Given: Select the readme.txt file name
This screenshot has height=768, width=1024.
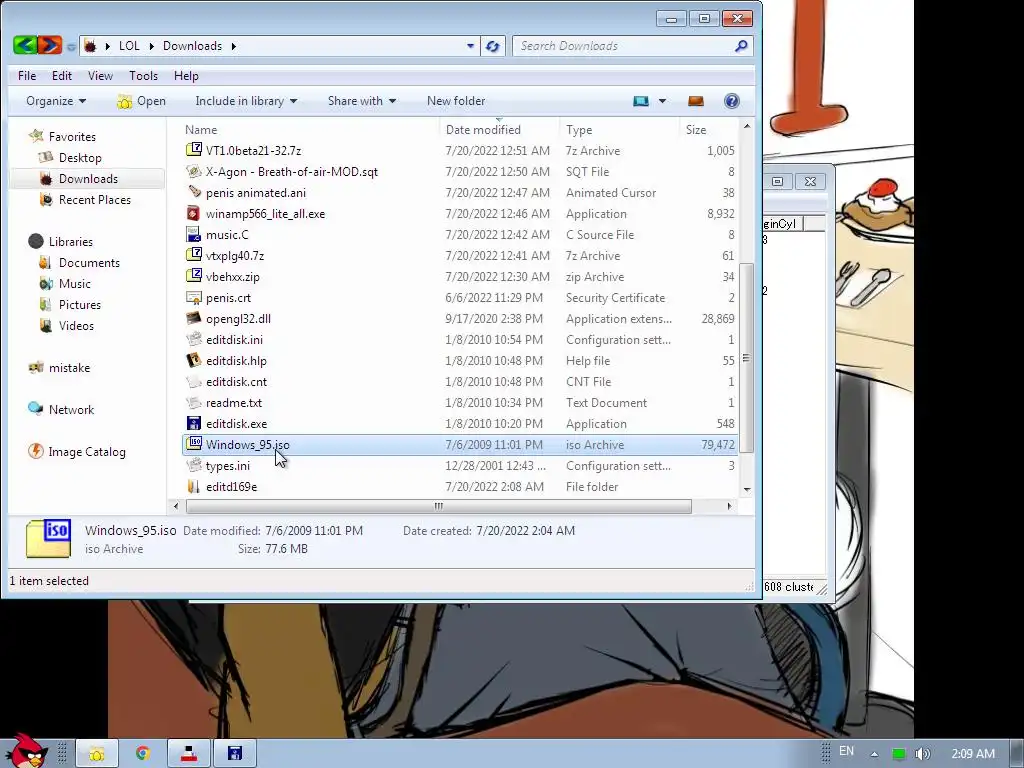Looking at the screenshot, I should coord(234,403).
